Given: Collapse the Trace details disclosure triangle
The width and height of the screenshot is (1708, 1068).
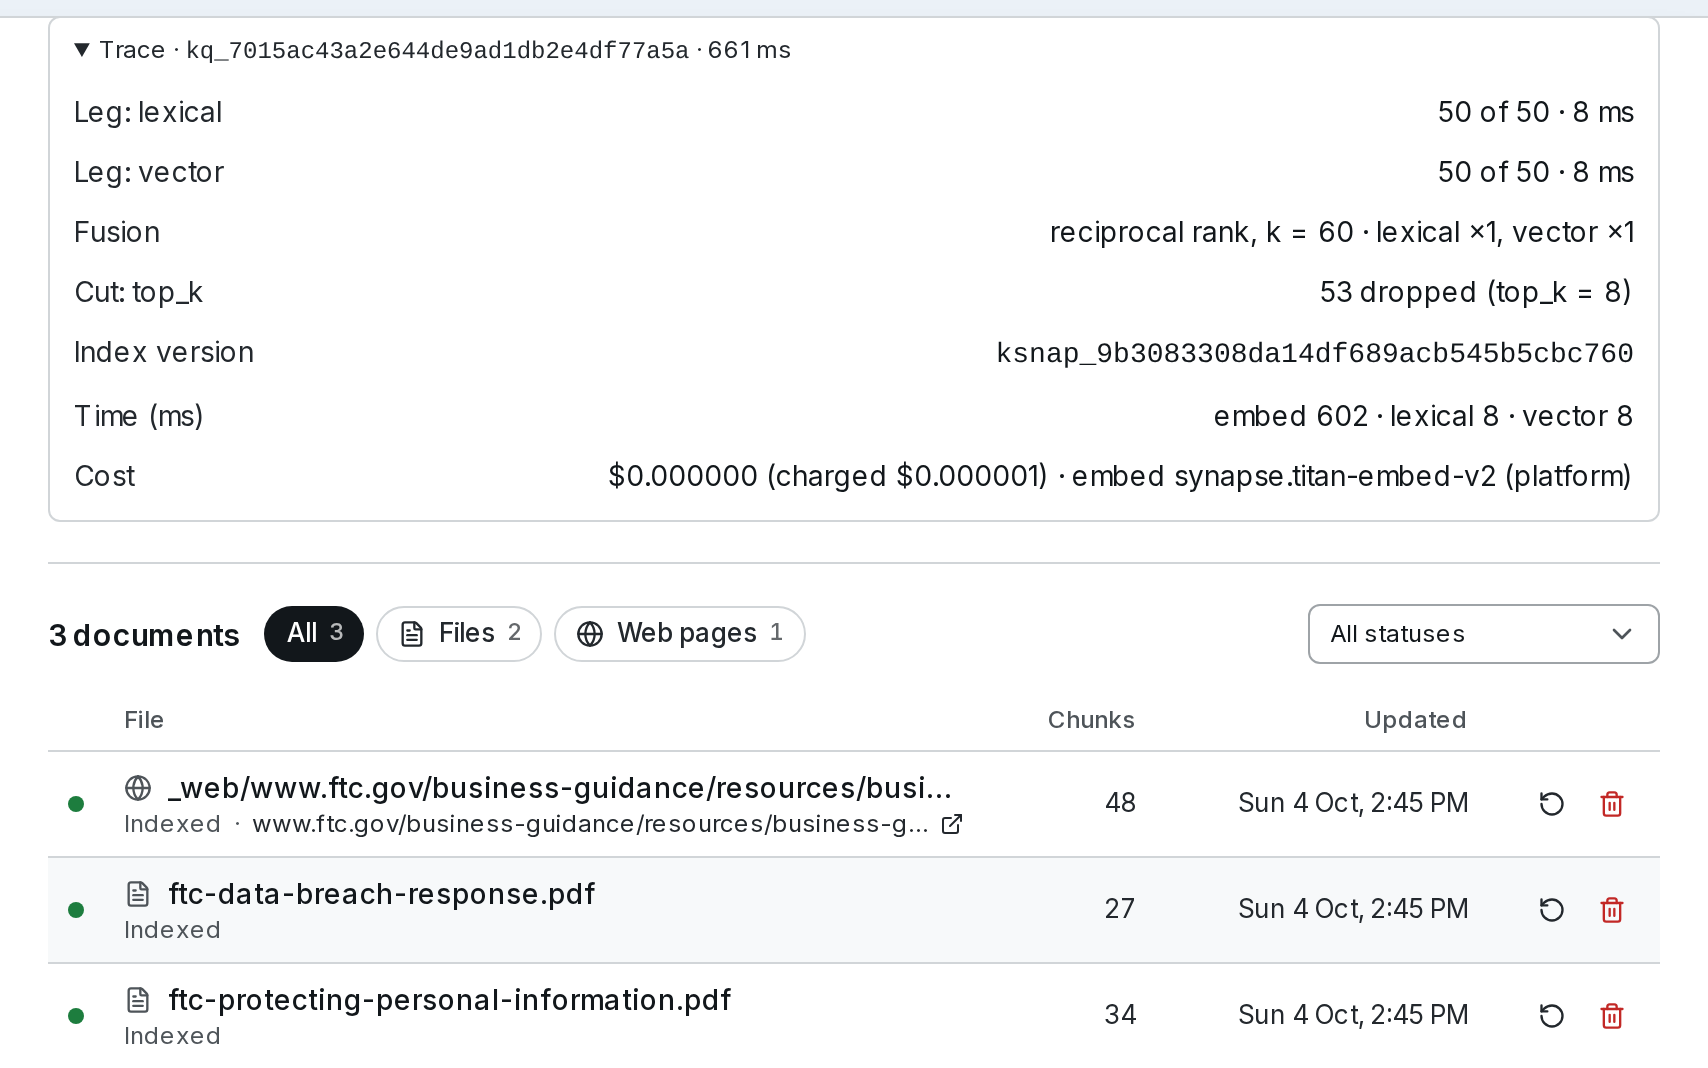Looking at the screenshot, I should [x=82, y=50].
